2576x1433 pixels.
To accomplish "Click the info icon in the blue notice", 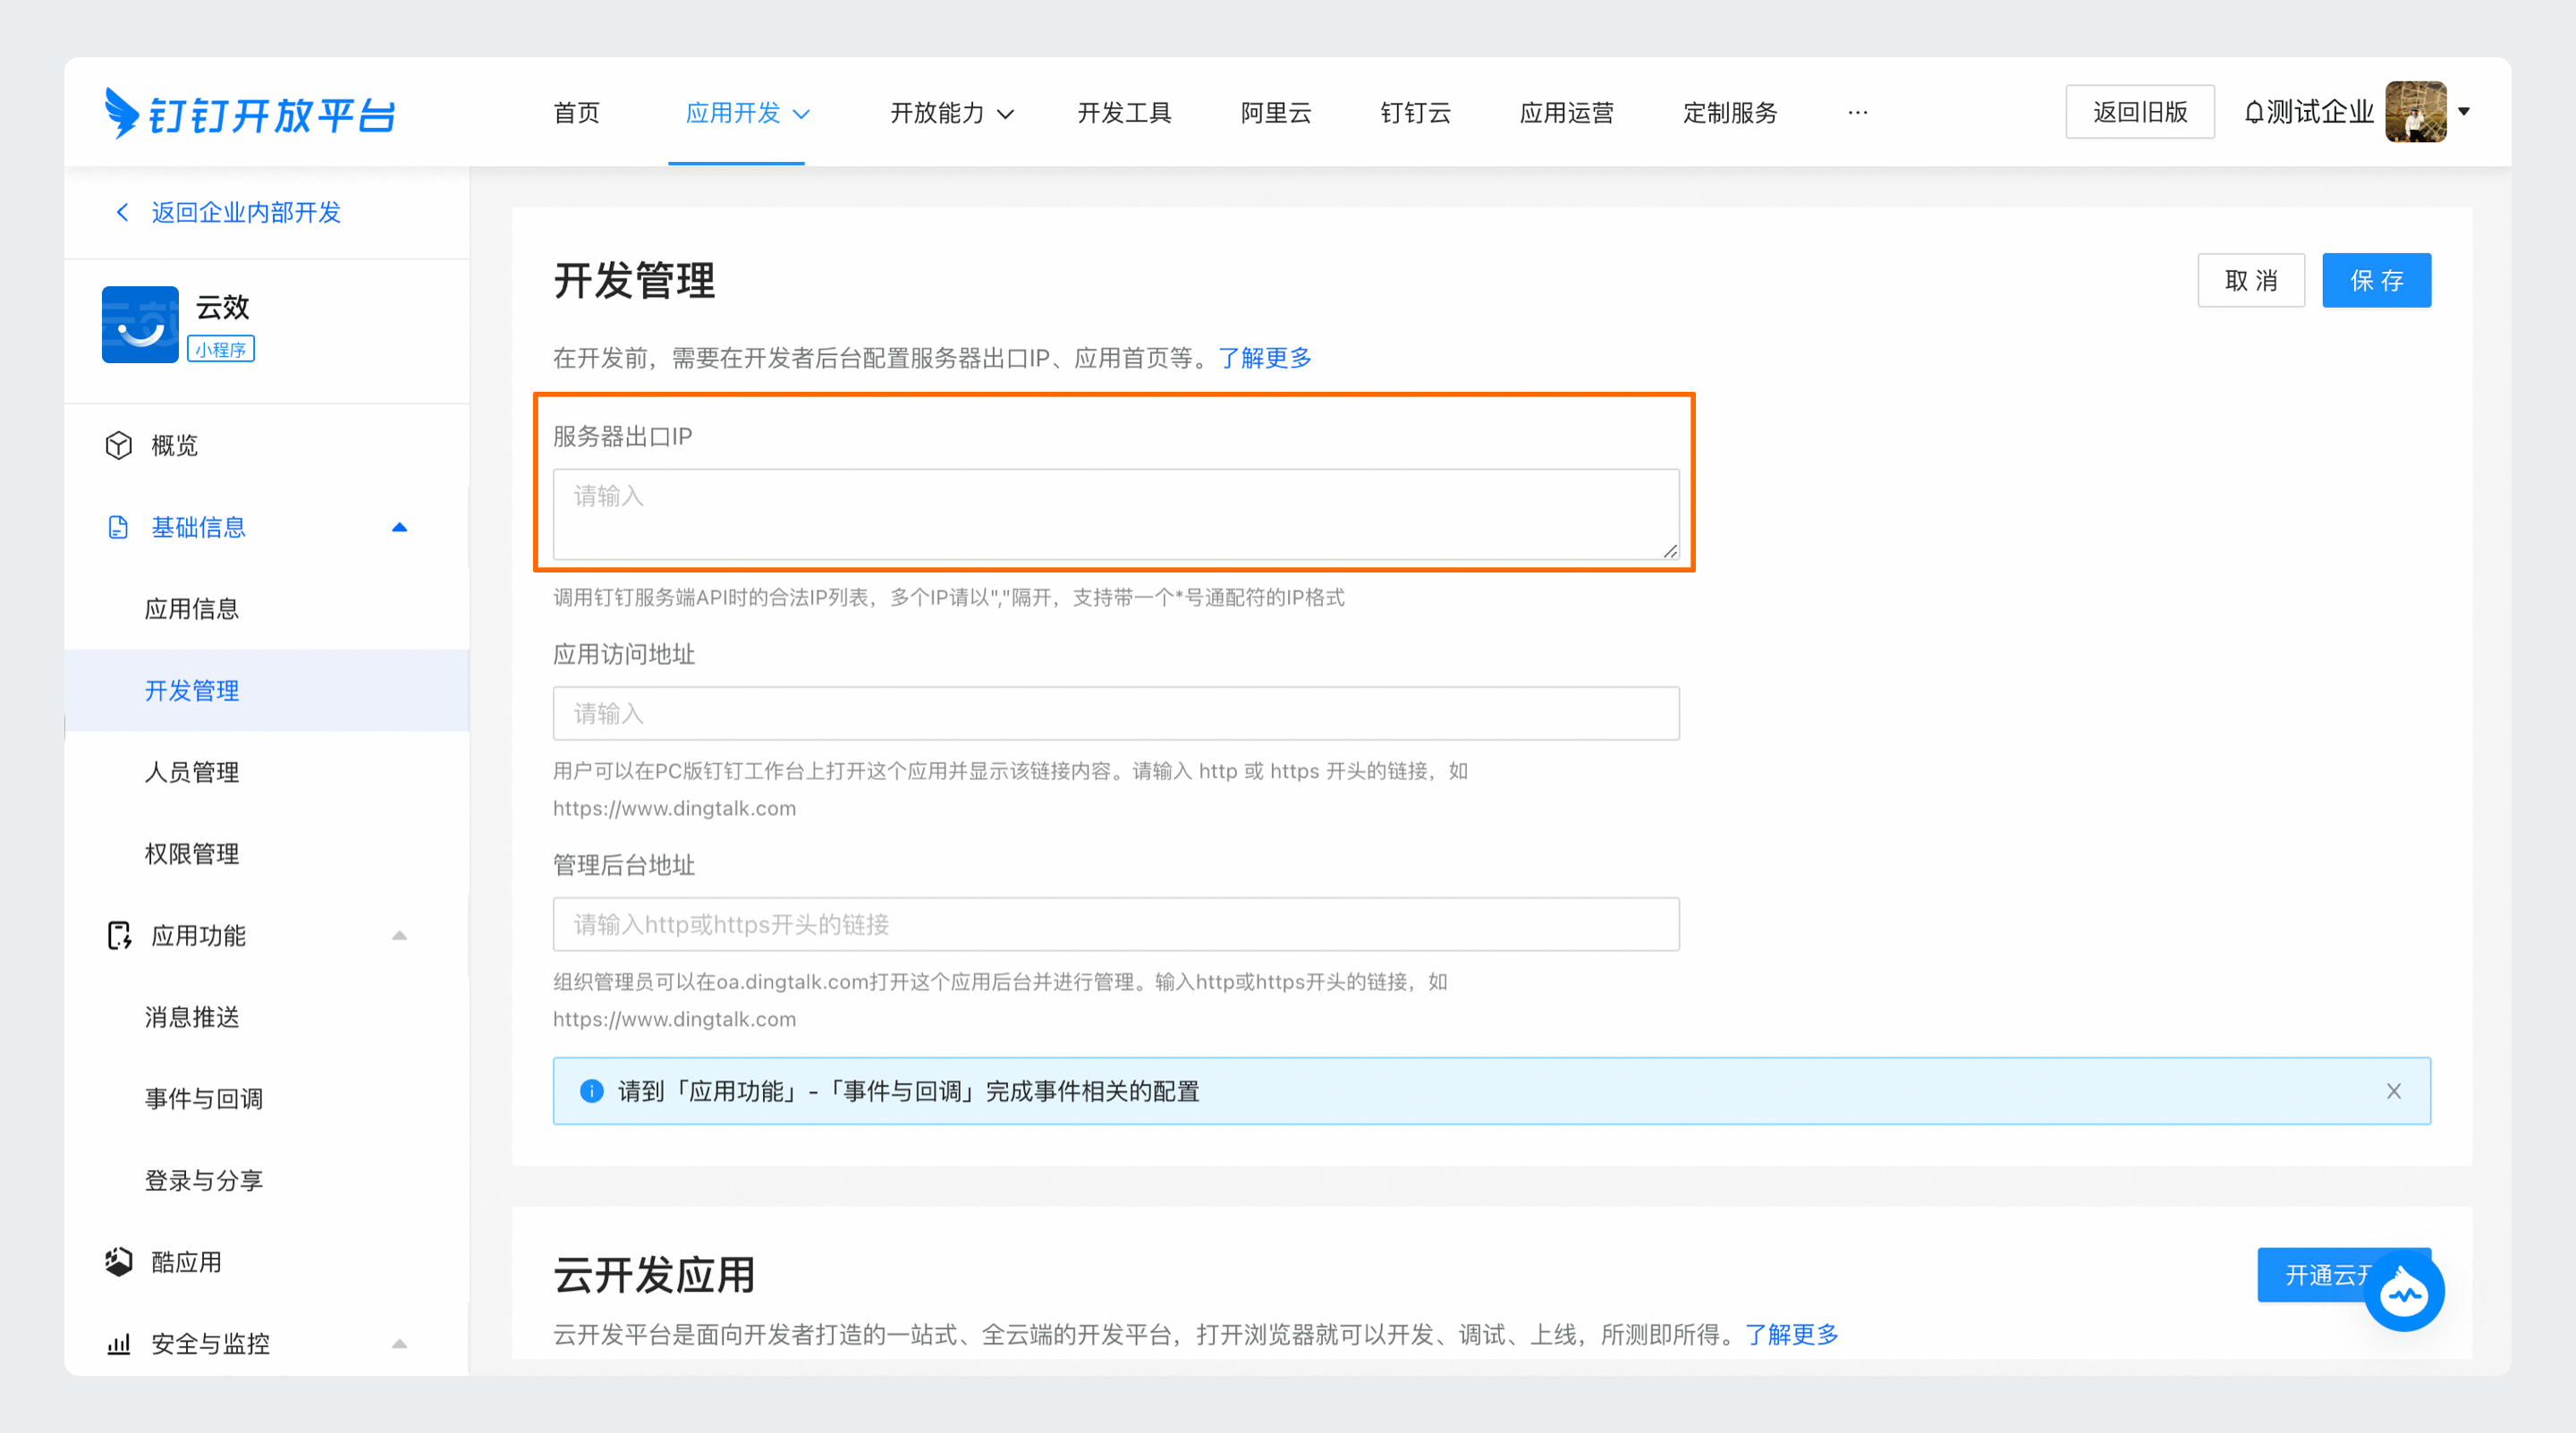I will [x=592, y=1091].
